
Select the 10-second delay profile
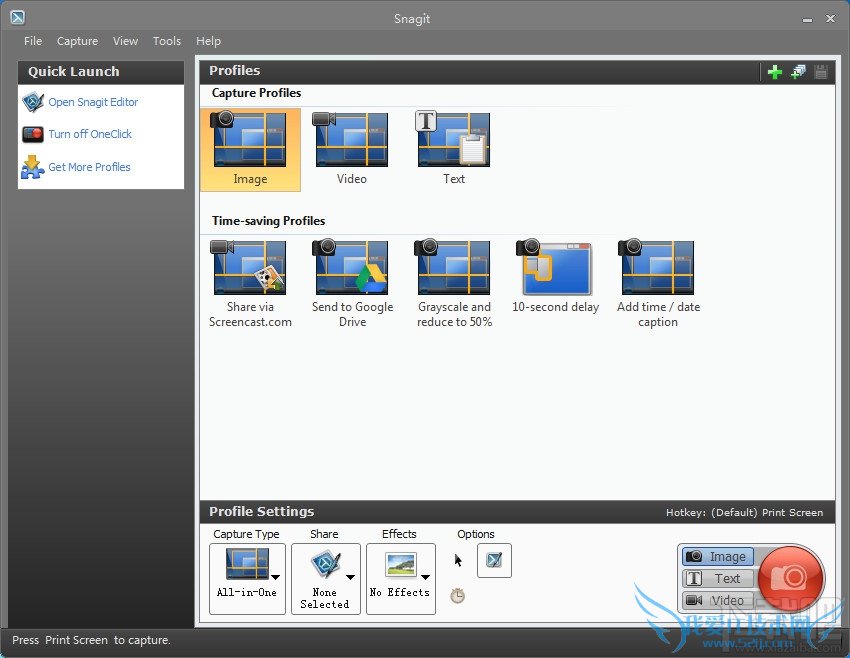click(x=555, y=270)
